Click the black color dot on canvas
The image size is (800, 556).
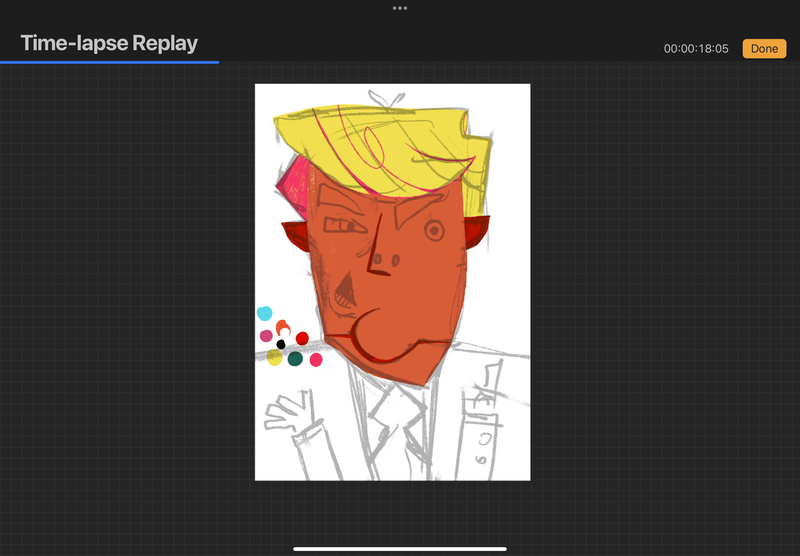(281, 344)
